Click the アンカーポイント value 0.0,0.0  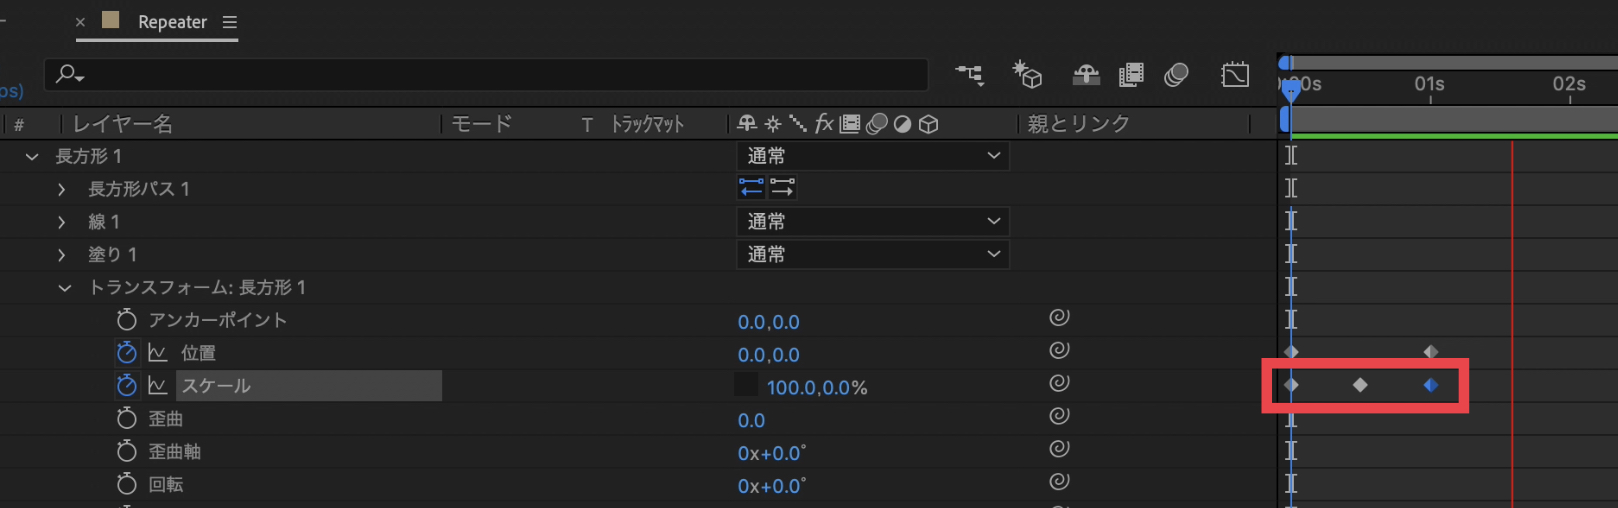click(x=768, y=322)
